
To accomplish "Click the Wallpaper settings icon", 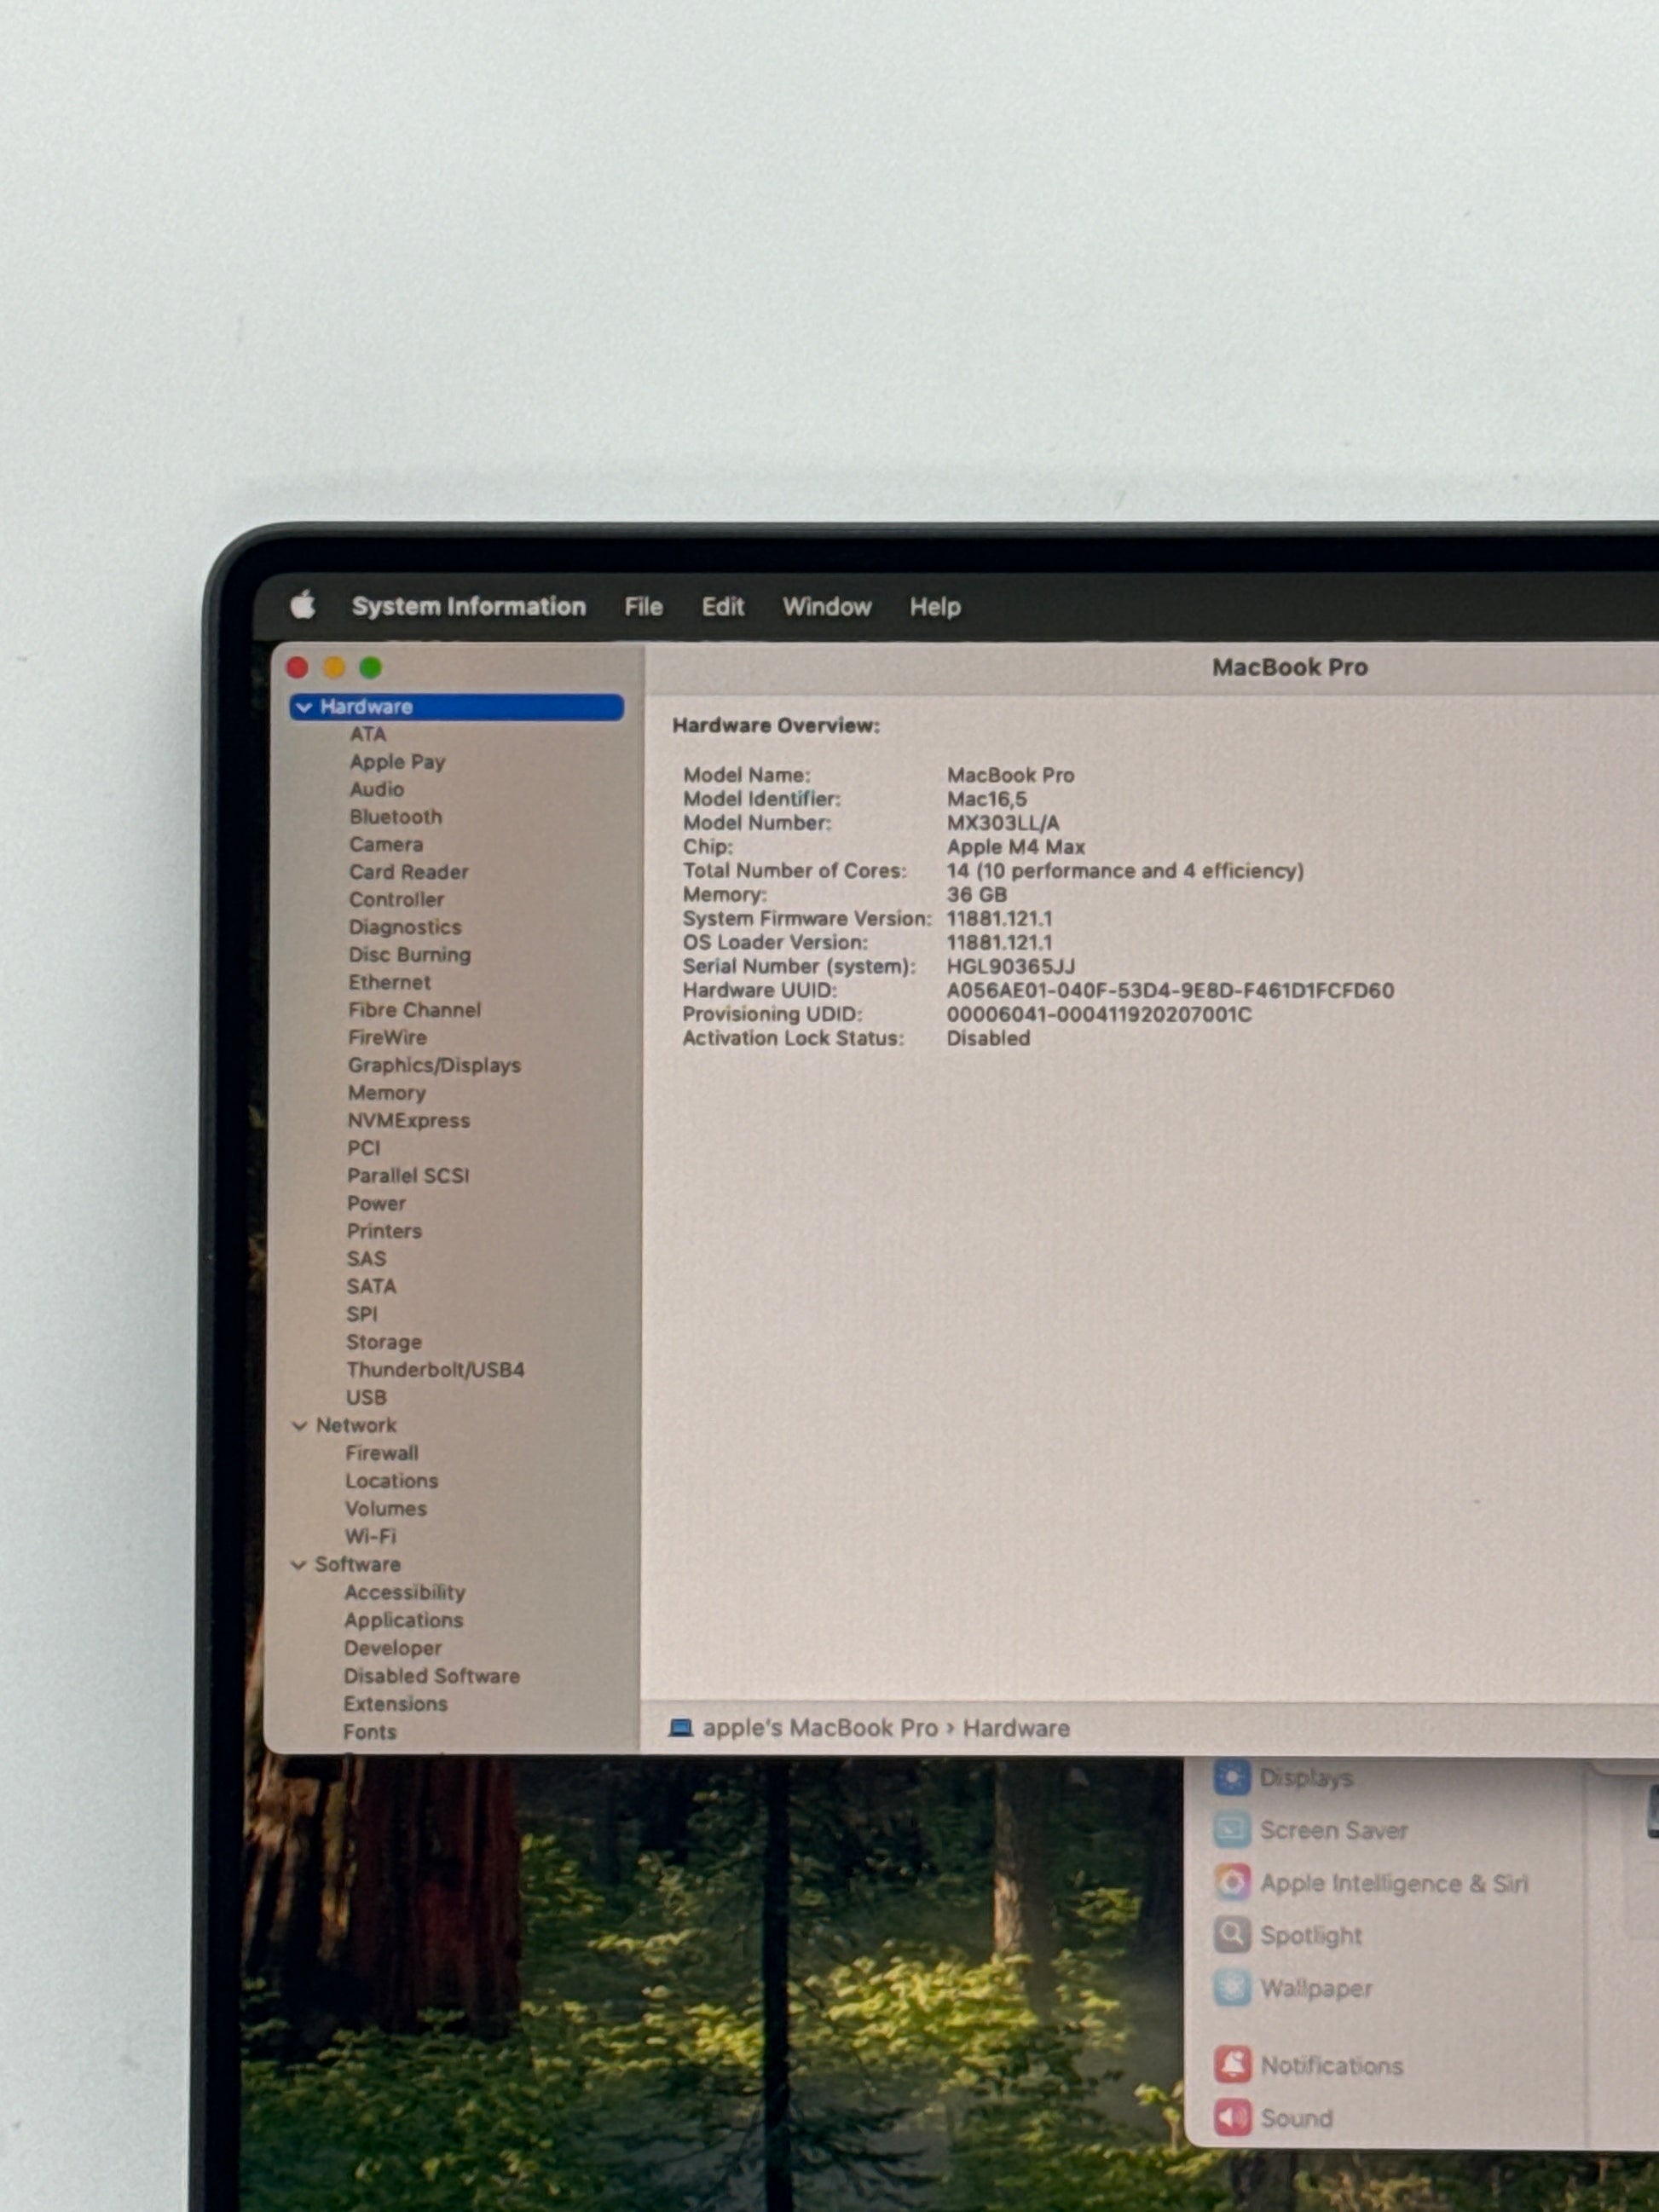I will pos(1232,1988).
